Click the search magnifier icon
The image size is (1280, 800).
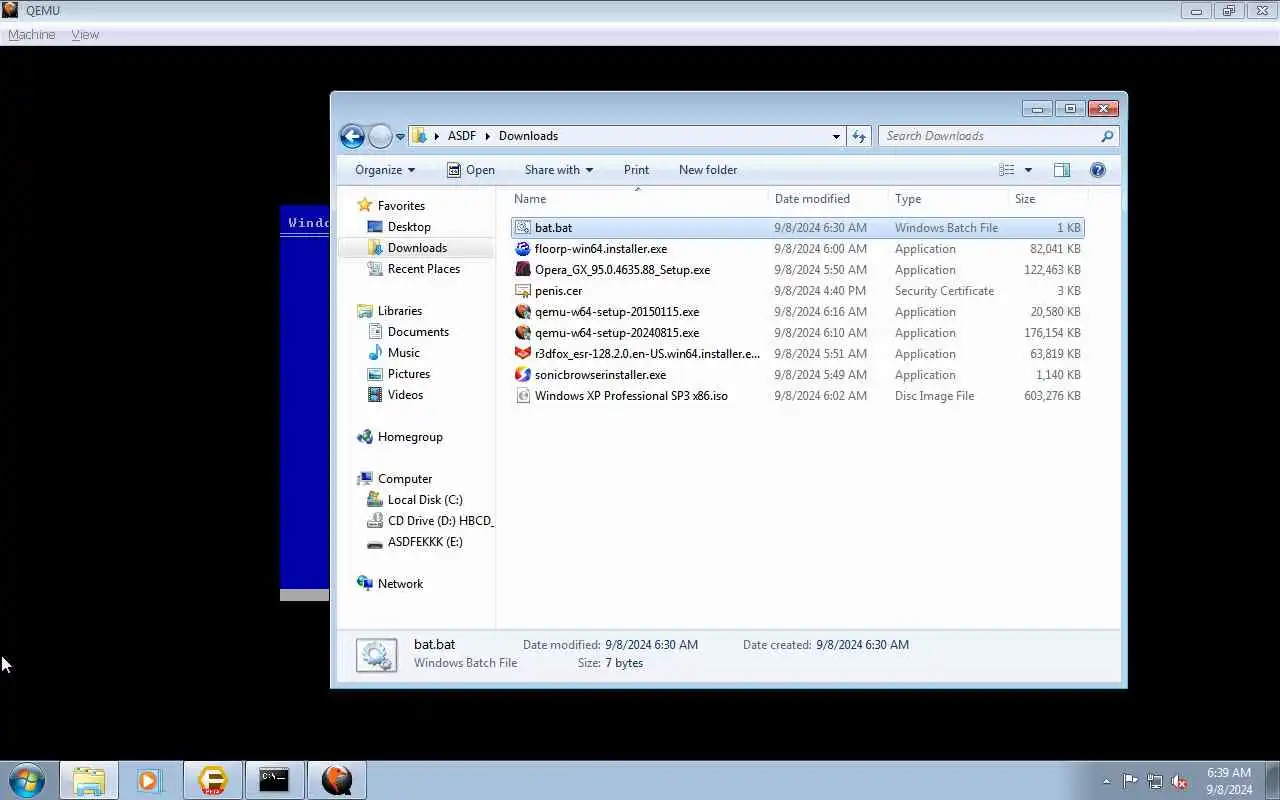pyautogui.click(x=1106, y=136)
